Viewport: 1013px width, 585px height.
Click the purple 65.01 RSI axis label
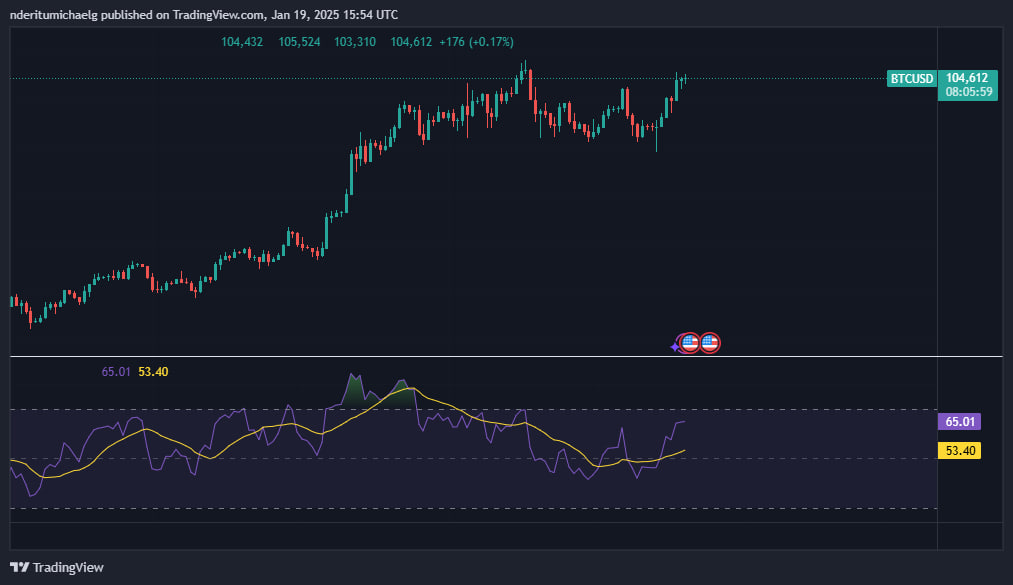pyautogui.click(x=958, y=422)
